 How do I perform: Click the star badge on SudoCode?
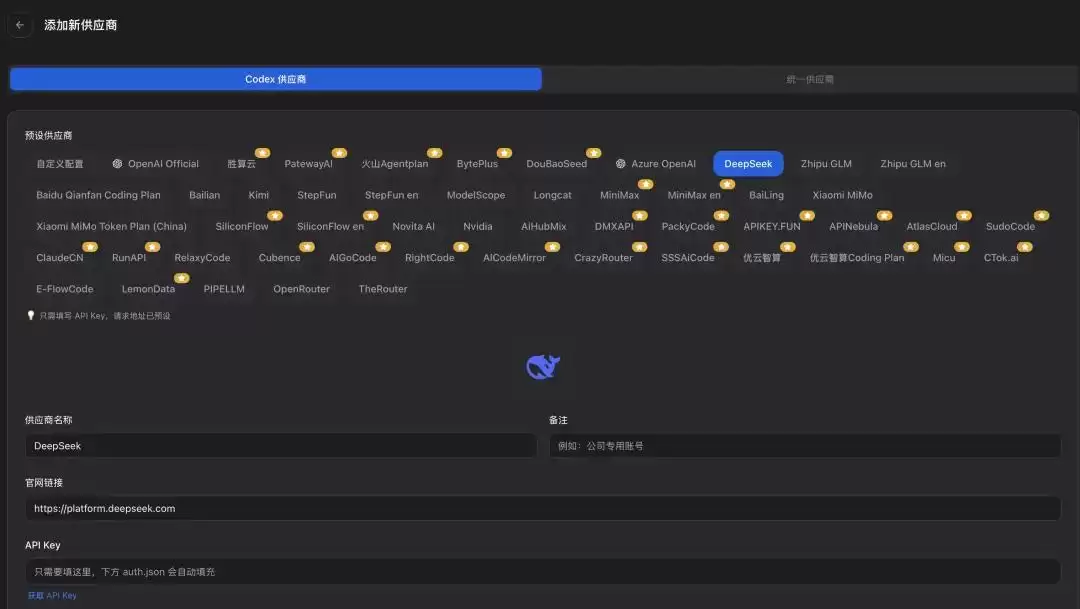pos(1041,216)
